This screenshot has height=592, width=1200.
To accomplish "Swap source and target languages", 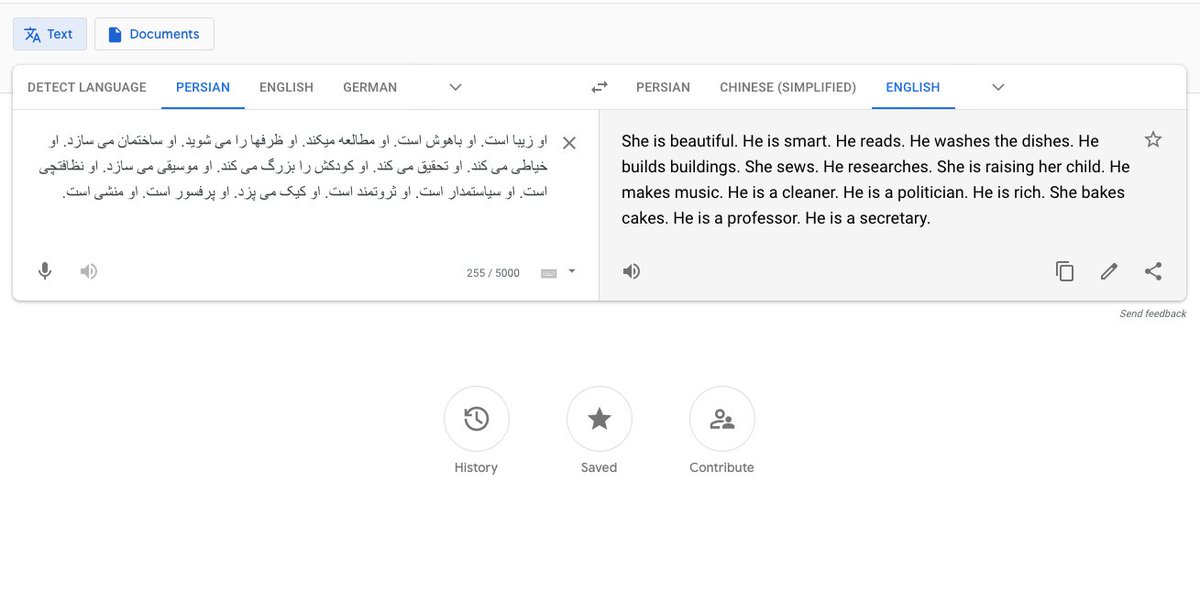I will (x=599, y=87).
